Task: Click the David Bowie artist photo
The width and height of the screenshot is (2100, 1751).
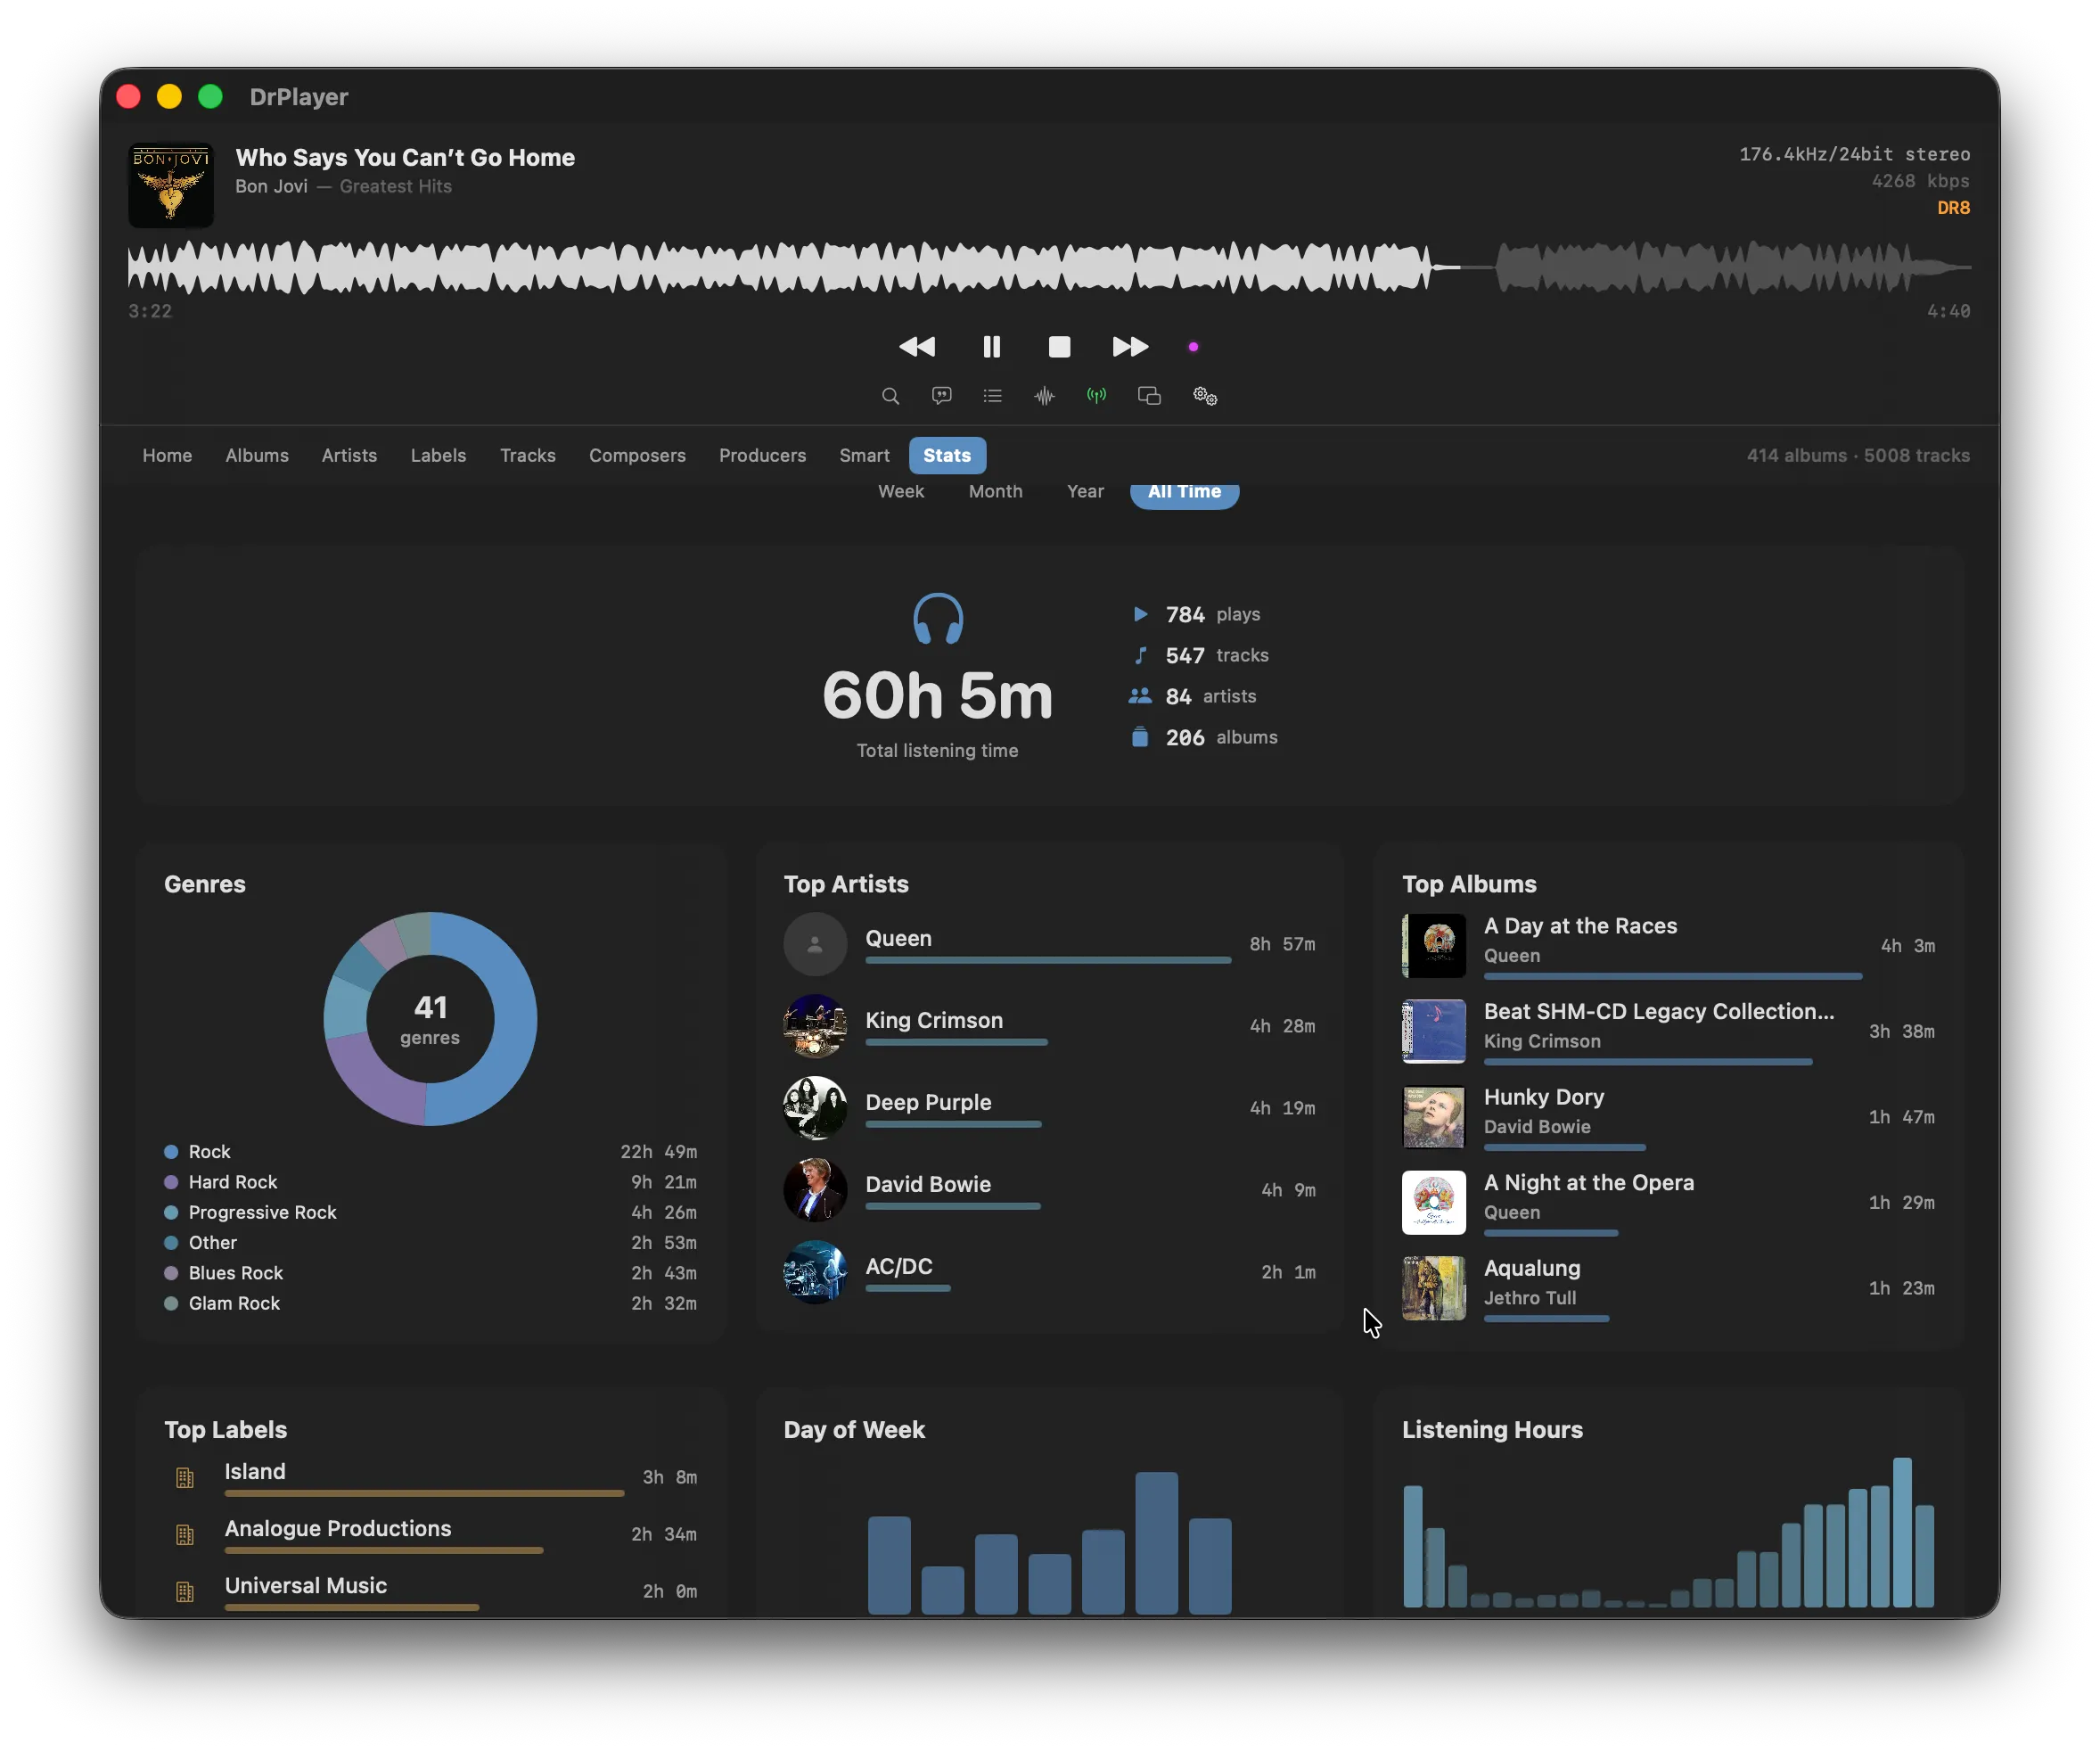Action: [x=815, y=1190]
